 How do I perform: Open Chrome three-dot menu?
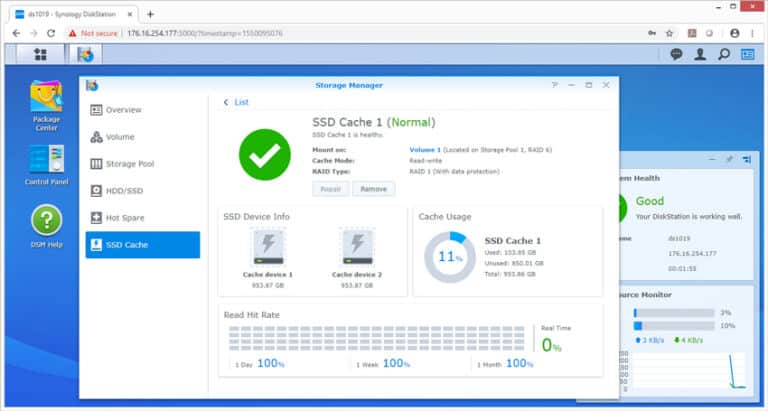click(x=752, y=33)
